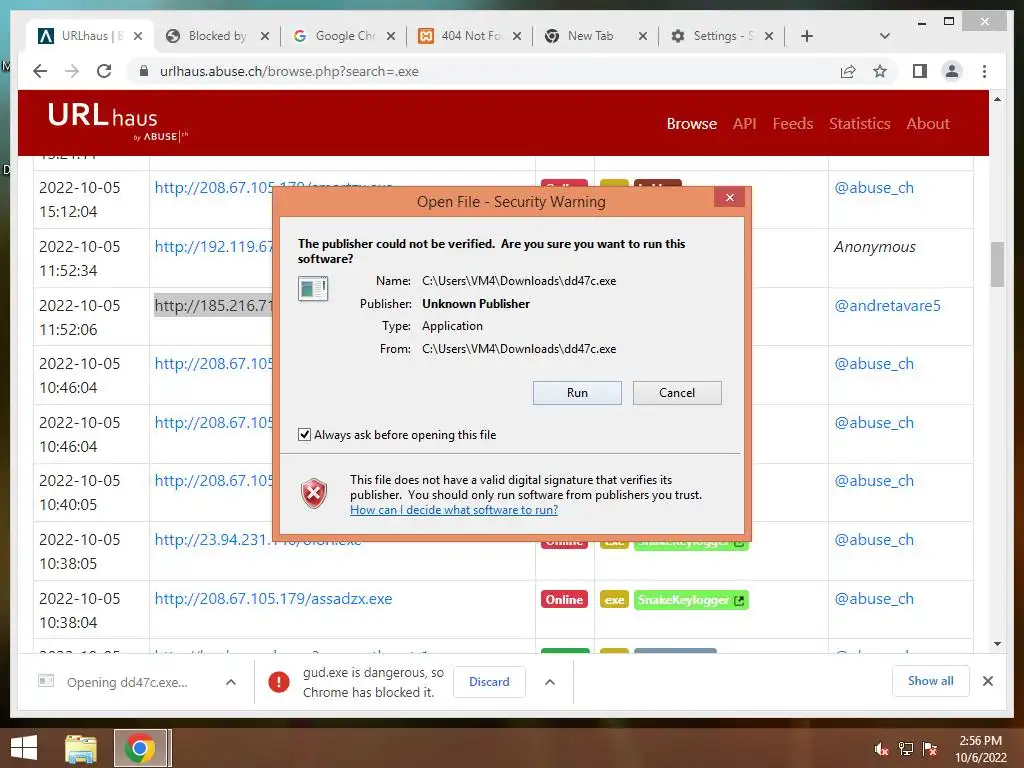Click the URLhaus logo
This screenshot has width=1024, height=768.
point(118,121)
